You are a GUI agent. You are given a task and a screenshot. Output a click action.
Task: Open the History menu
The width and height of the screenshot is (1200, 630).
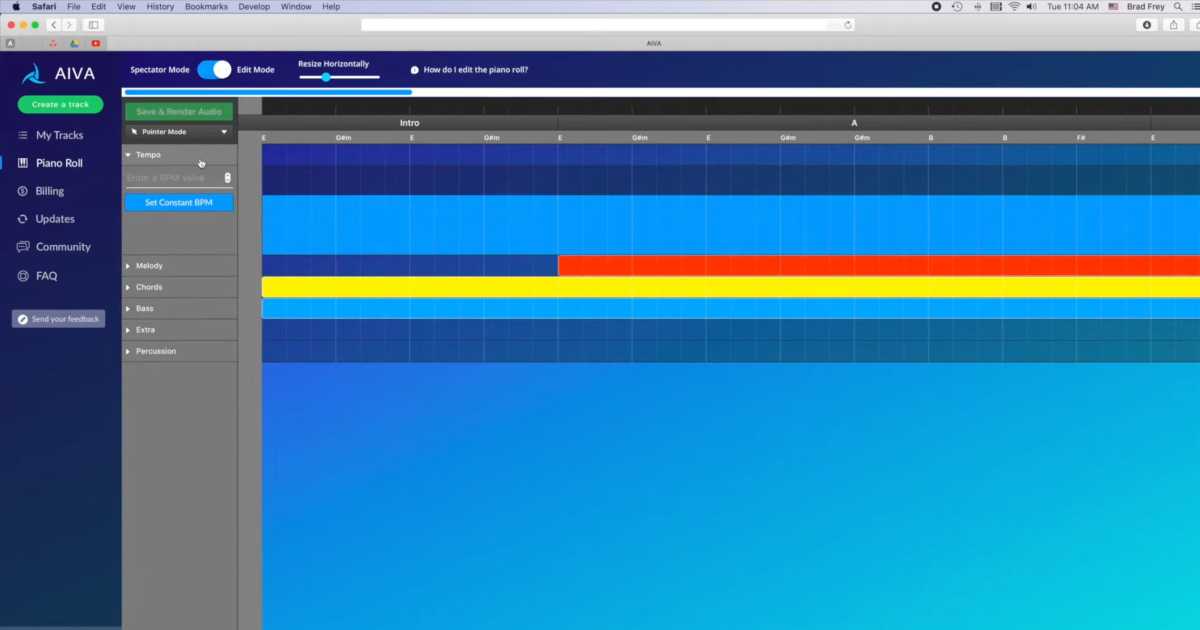(160, 6)
